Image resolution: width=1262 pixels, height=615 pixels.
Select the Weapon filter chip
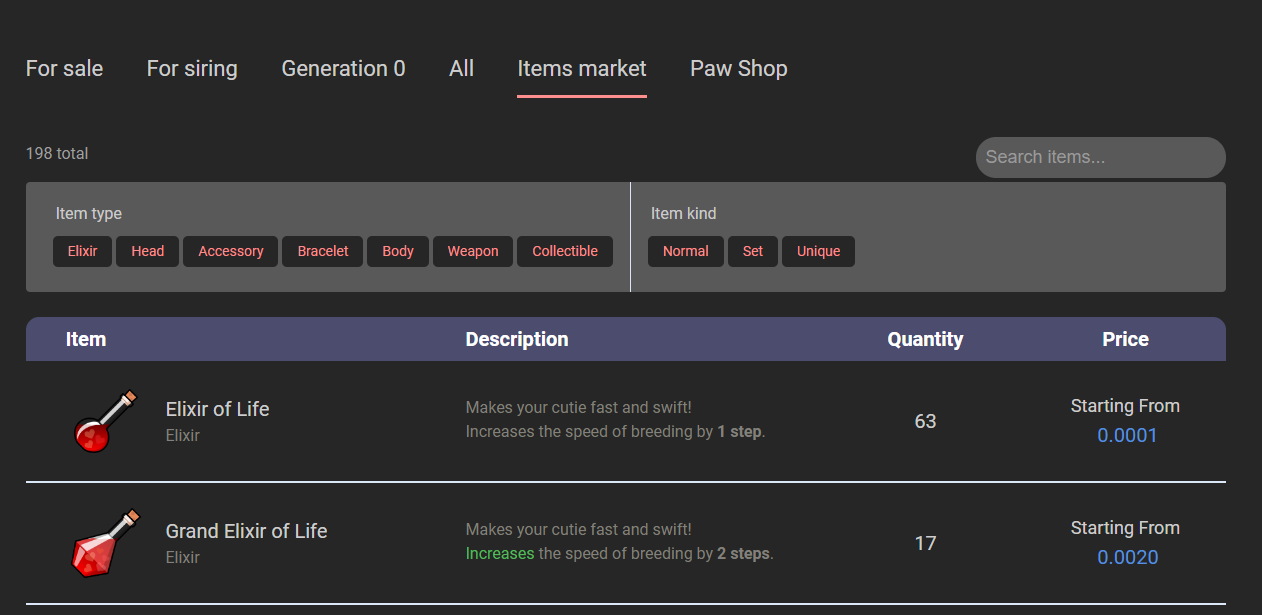(x=472, y=251)
